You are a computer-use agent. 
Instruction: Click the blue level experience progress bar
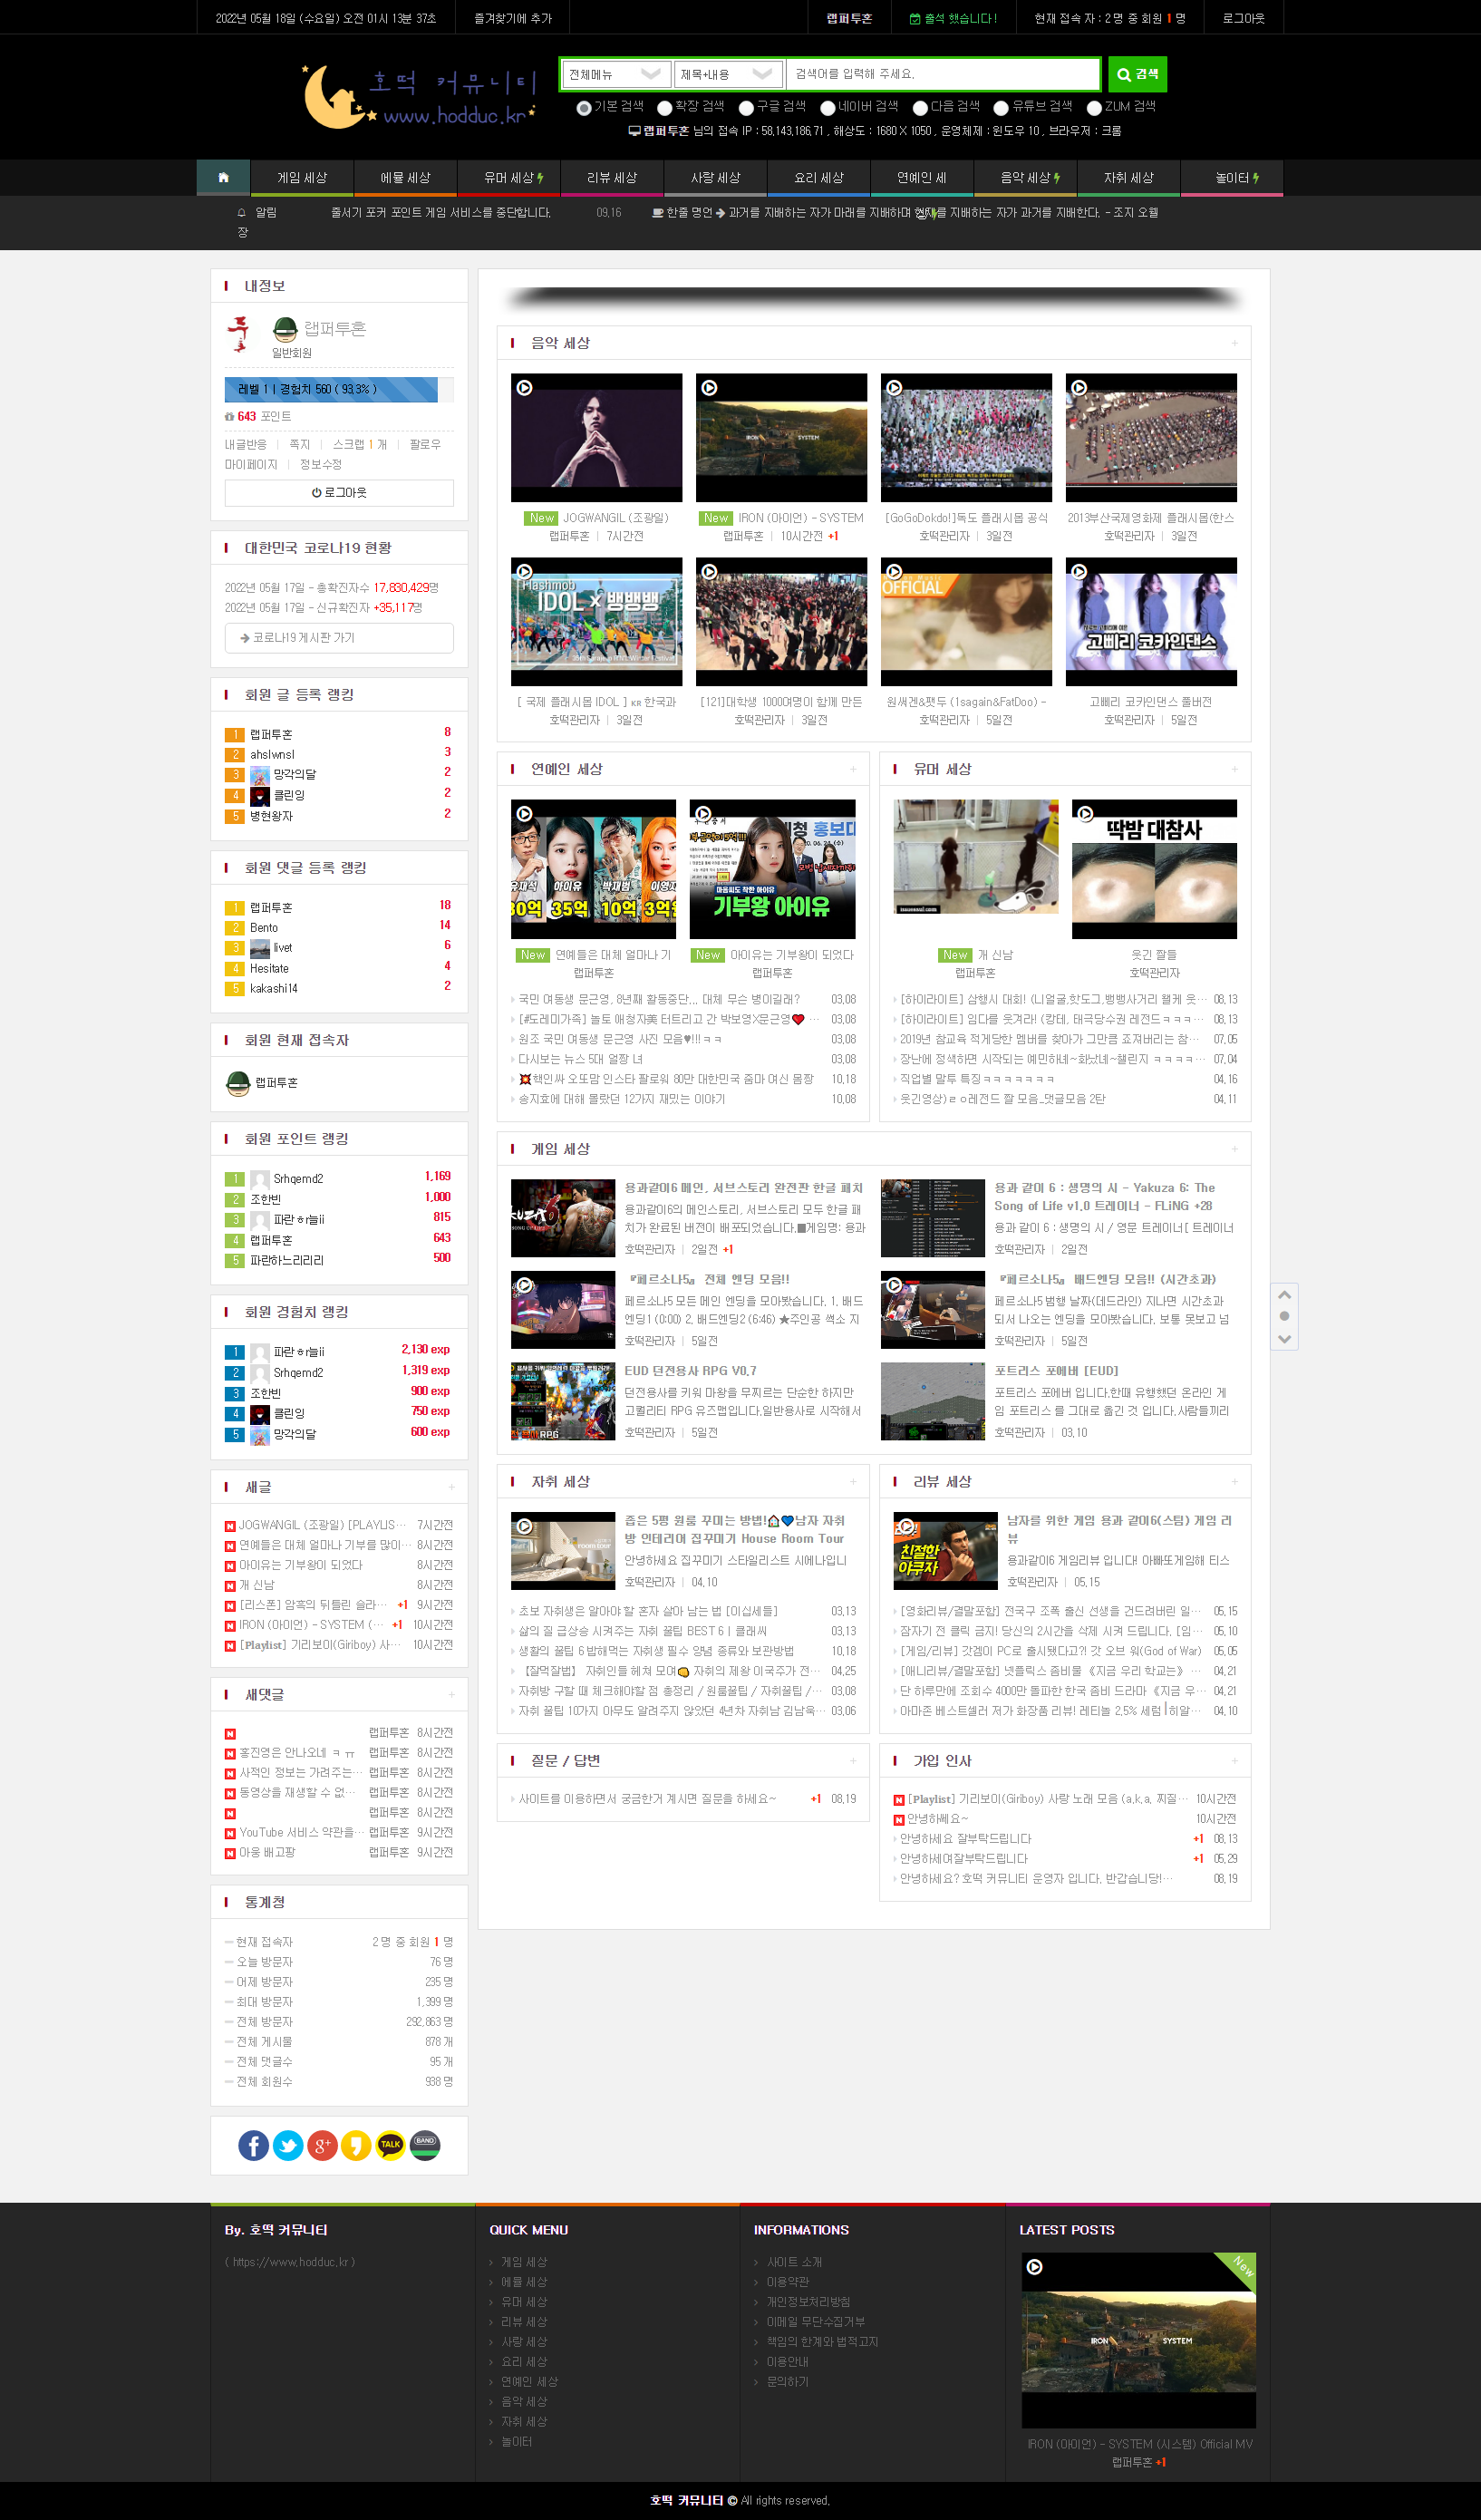point(331,389)
